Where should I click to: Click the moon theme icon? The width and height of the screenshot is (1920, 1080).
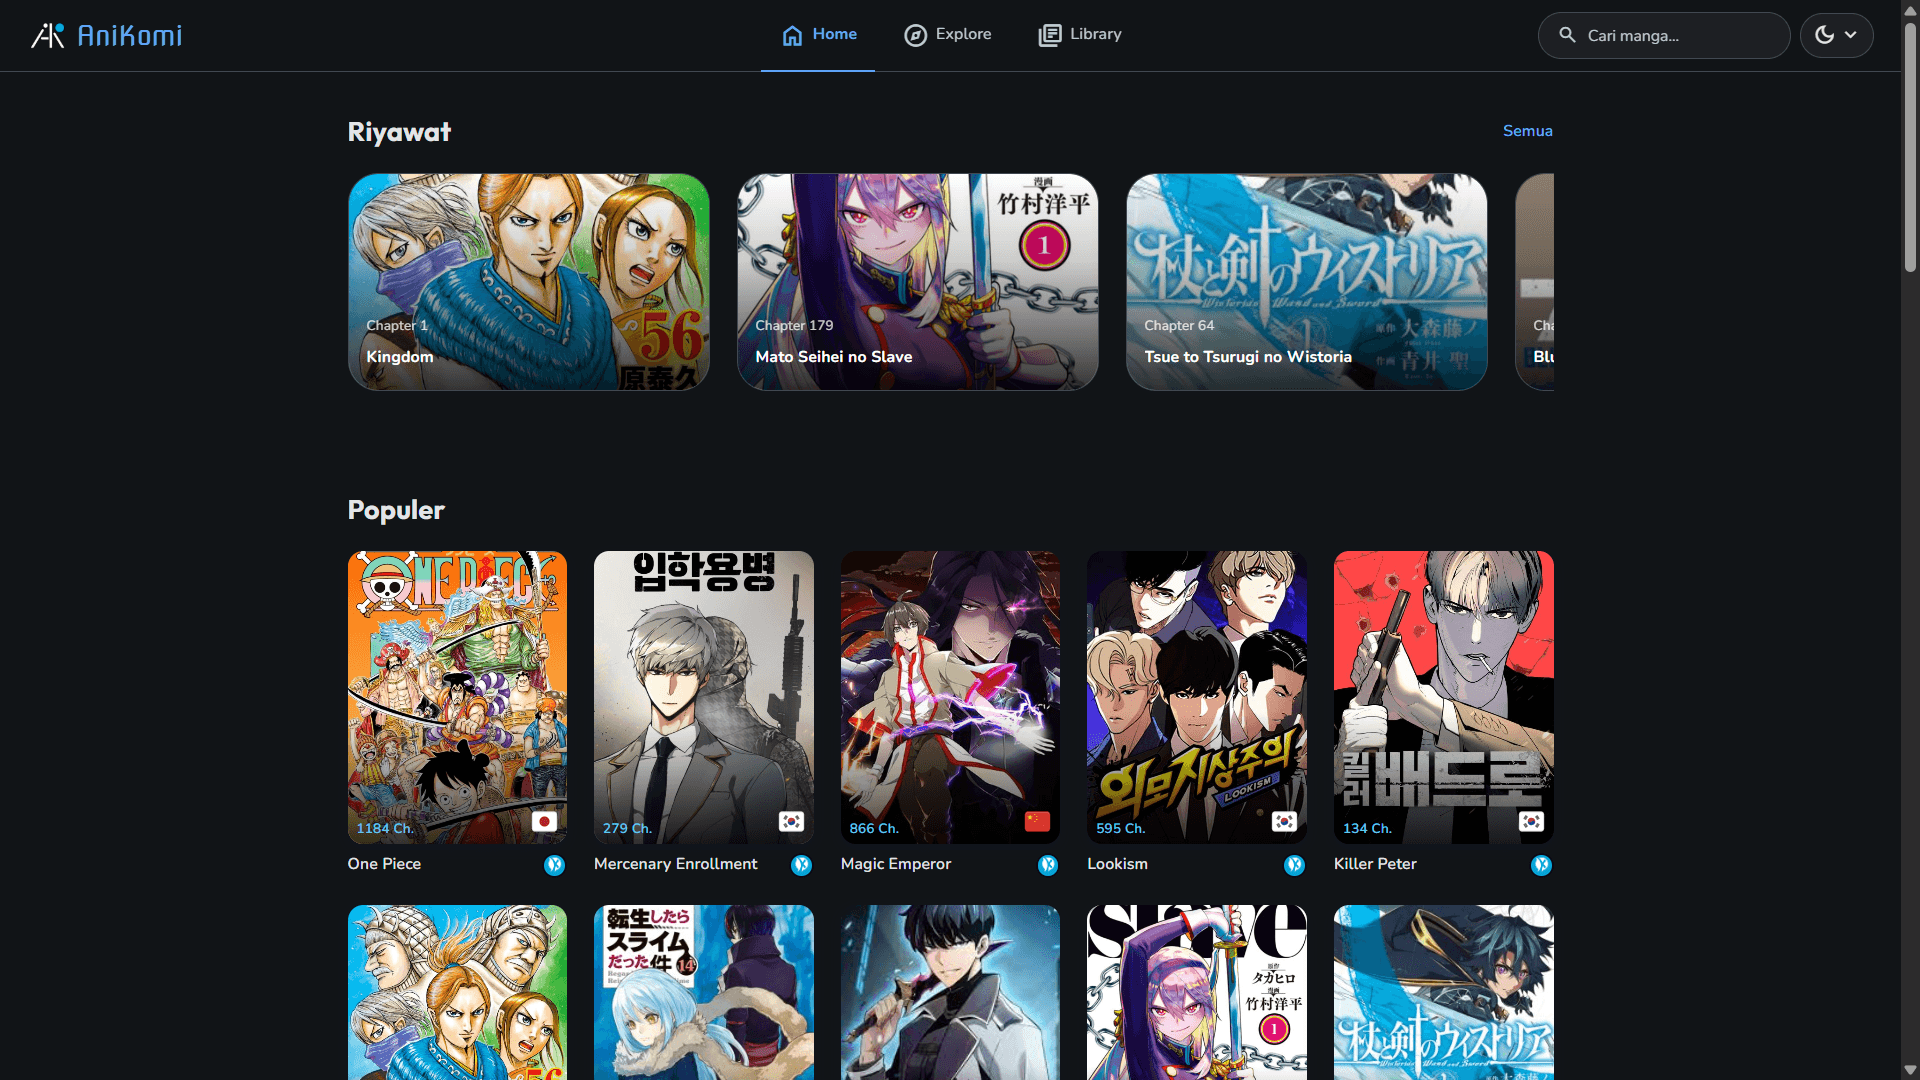tap(1824, 35)
